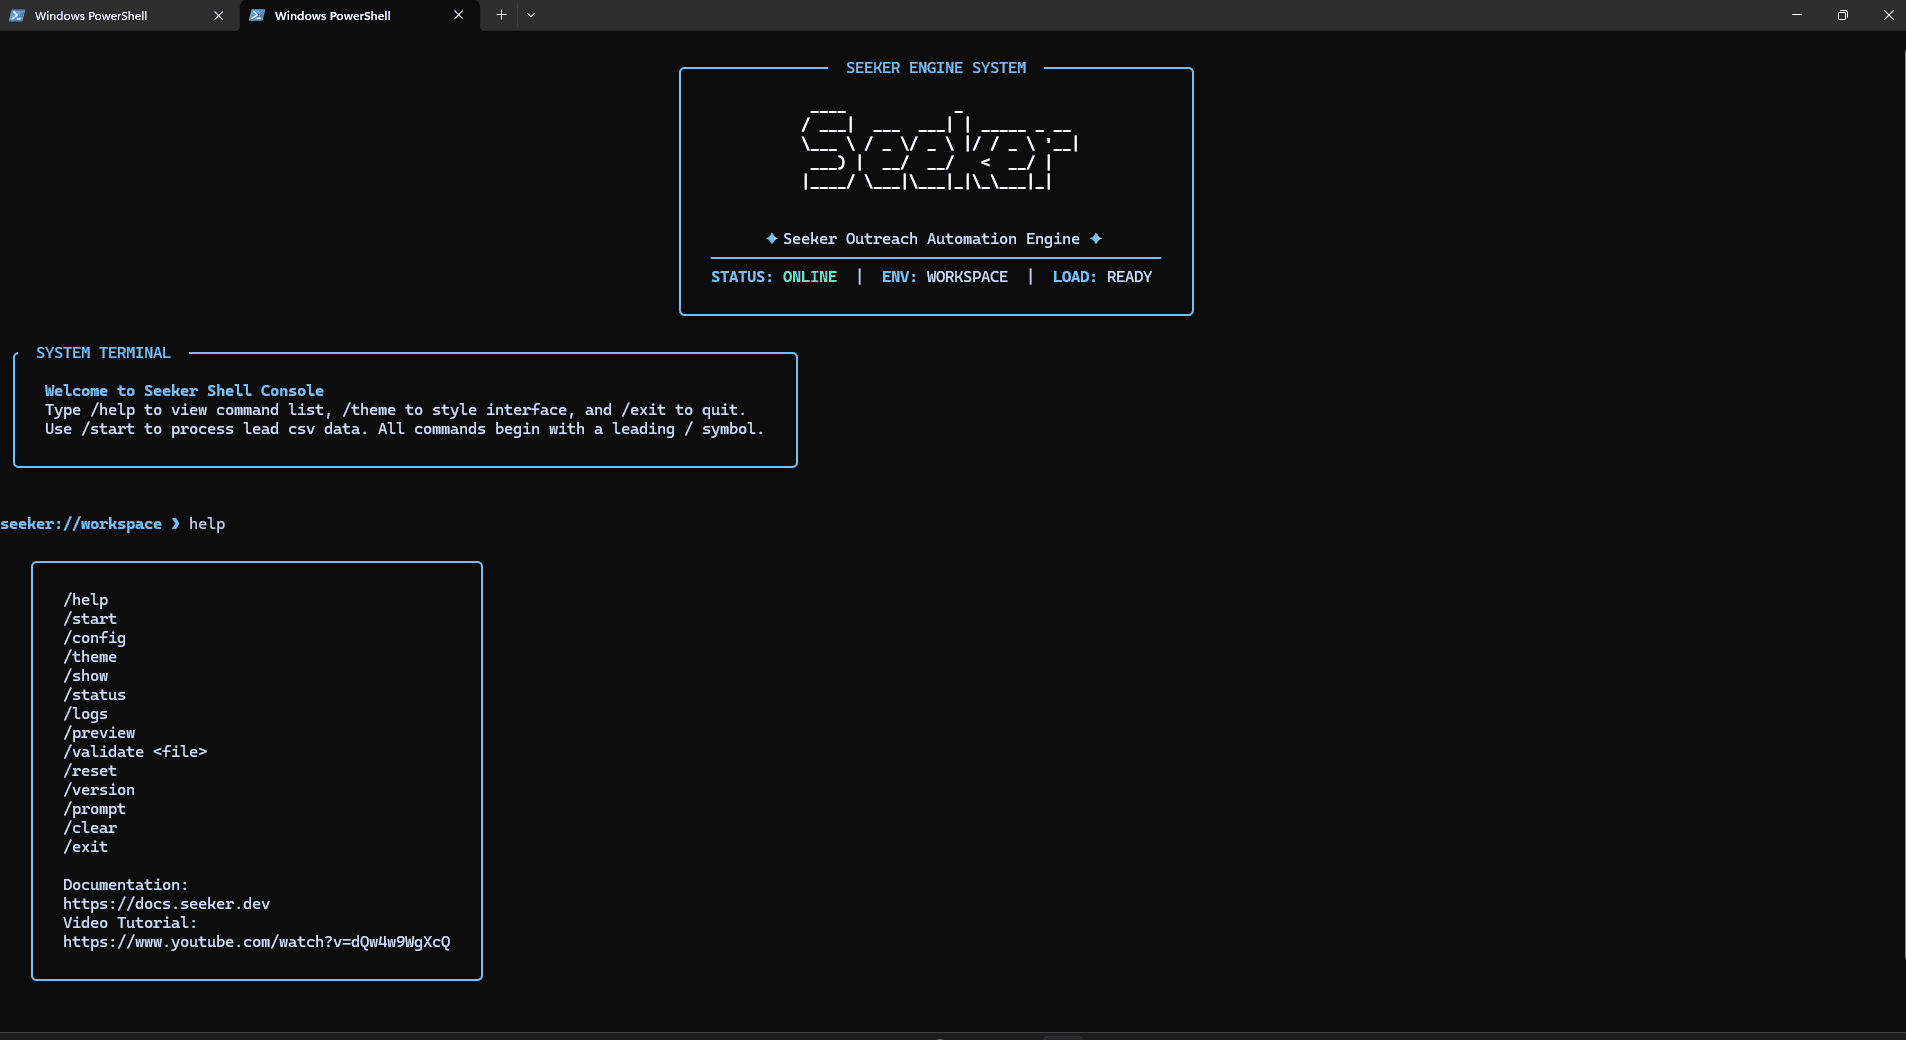The height and width of the screenshot is (1040, 1906).
Task: Close the terminal window
Action: point(1888,15)
